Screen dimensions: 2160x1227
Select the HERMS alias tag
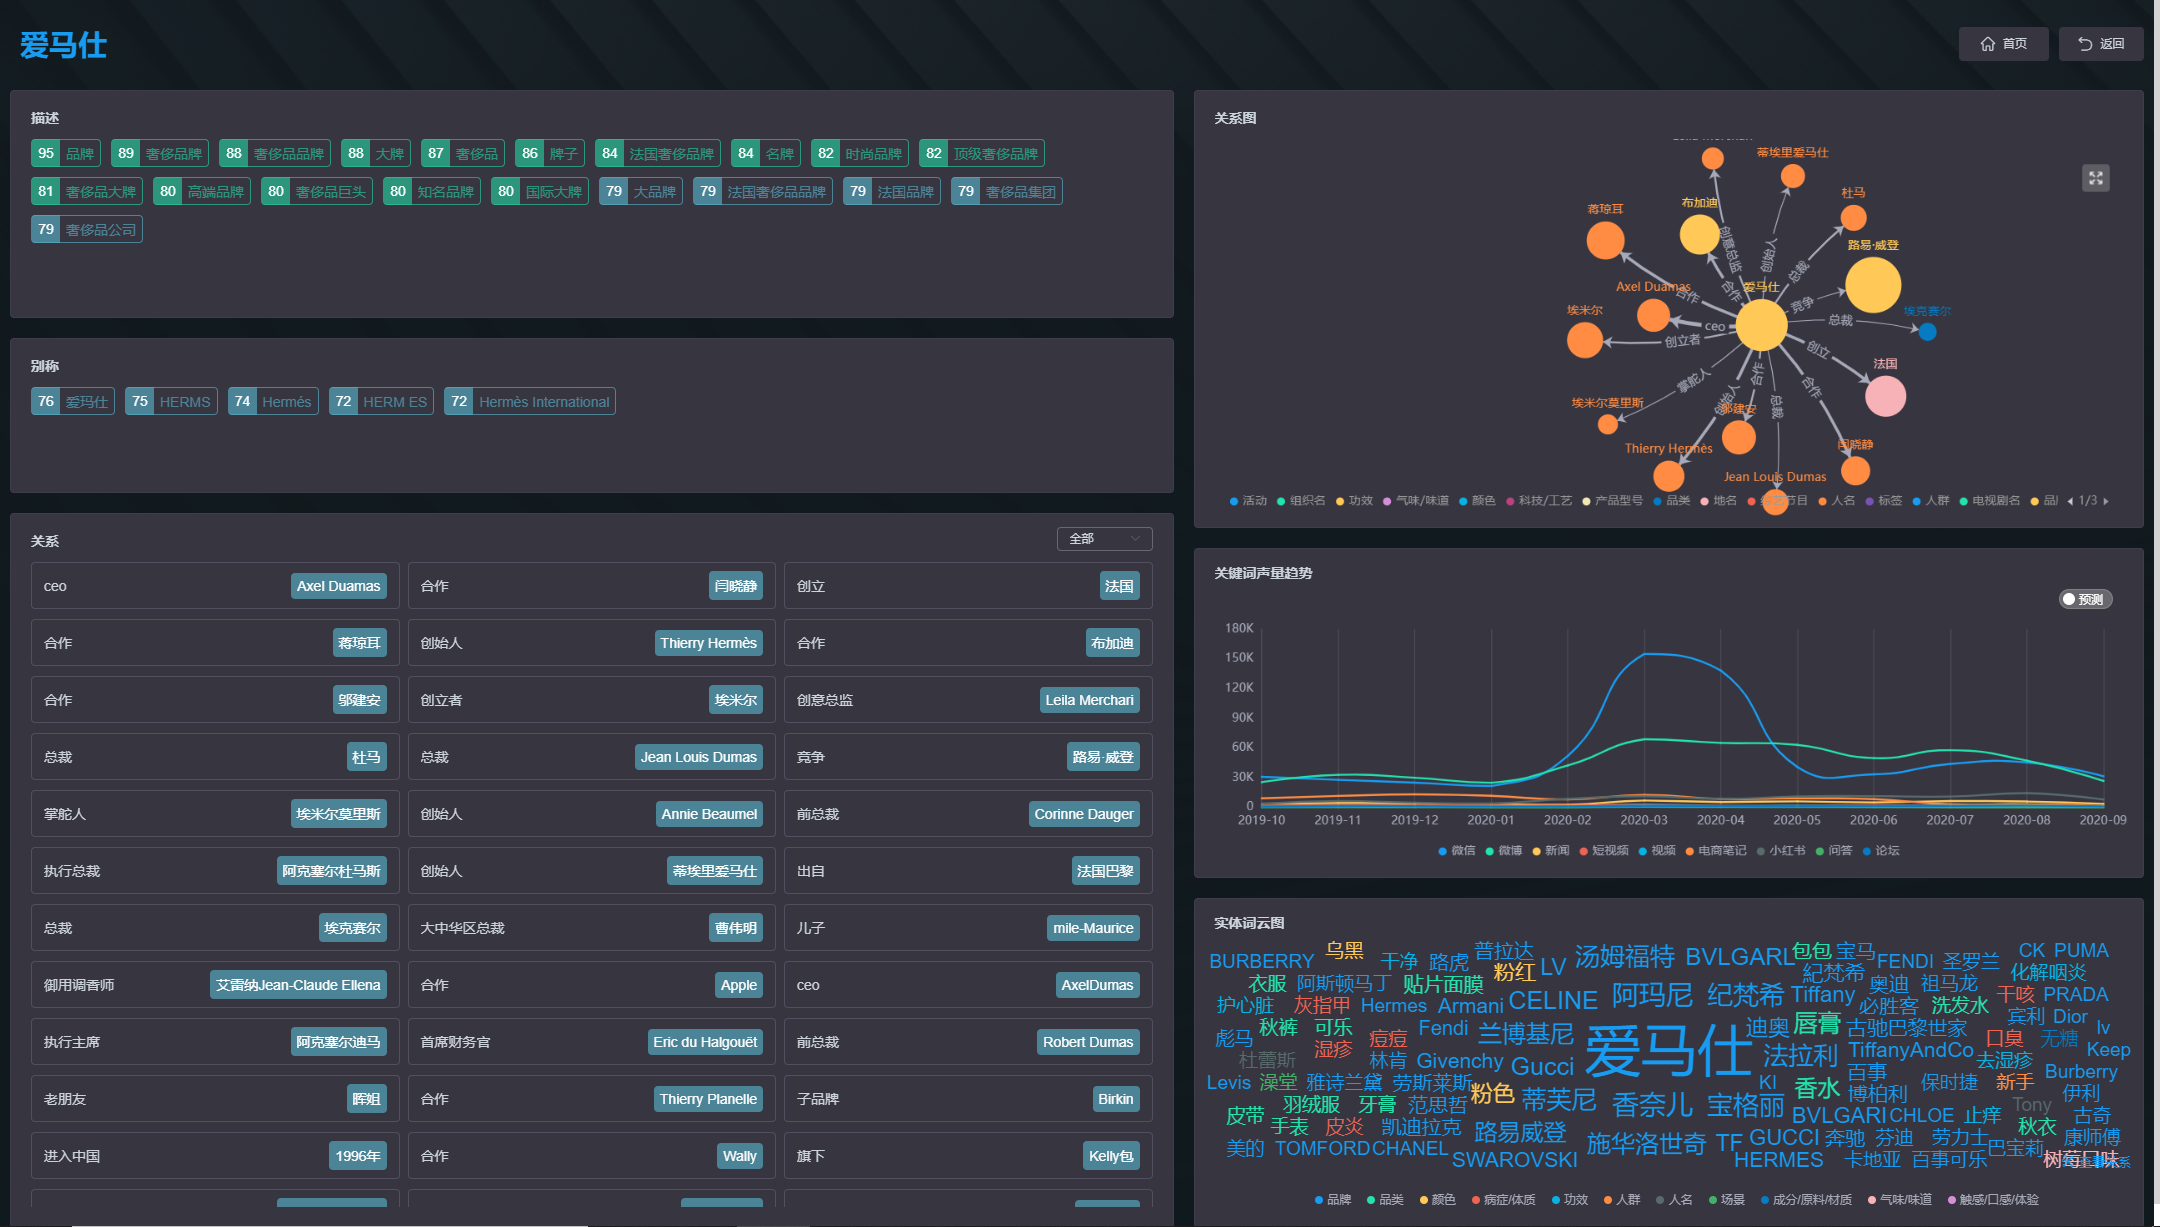[171, 402]
